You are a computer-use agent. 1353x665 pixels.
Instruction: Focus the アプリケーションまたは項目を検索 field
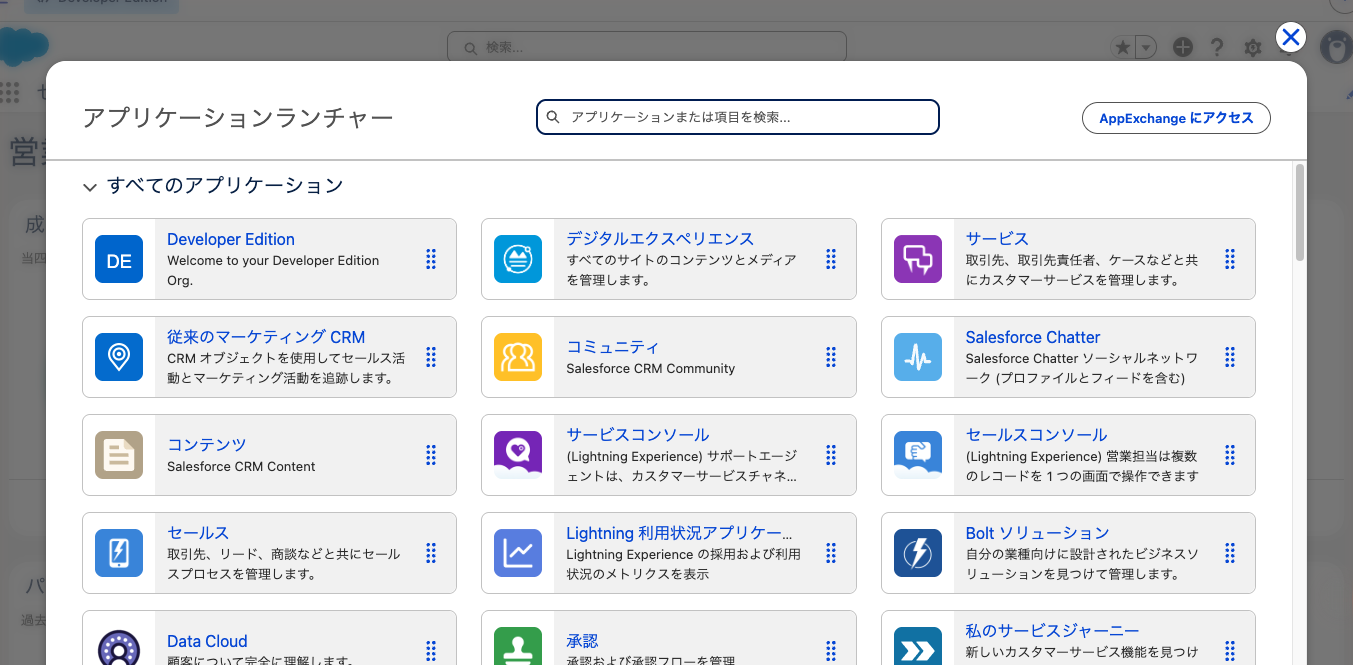click(x=738, y=117)
